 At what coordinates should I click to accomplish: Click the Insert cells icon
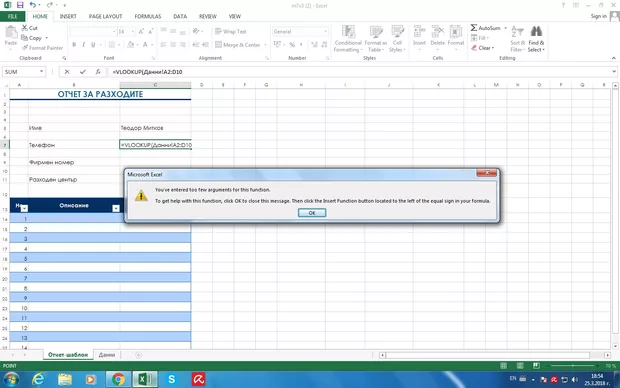[x=419, y=32]
